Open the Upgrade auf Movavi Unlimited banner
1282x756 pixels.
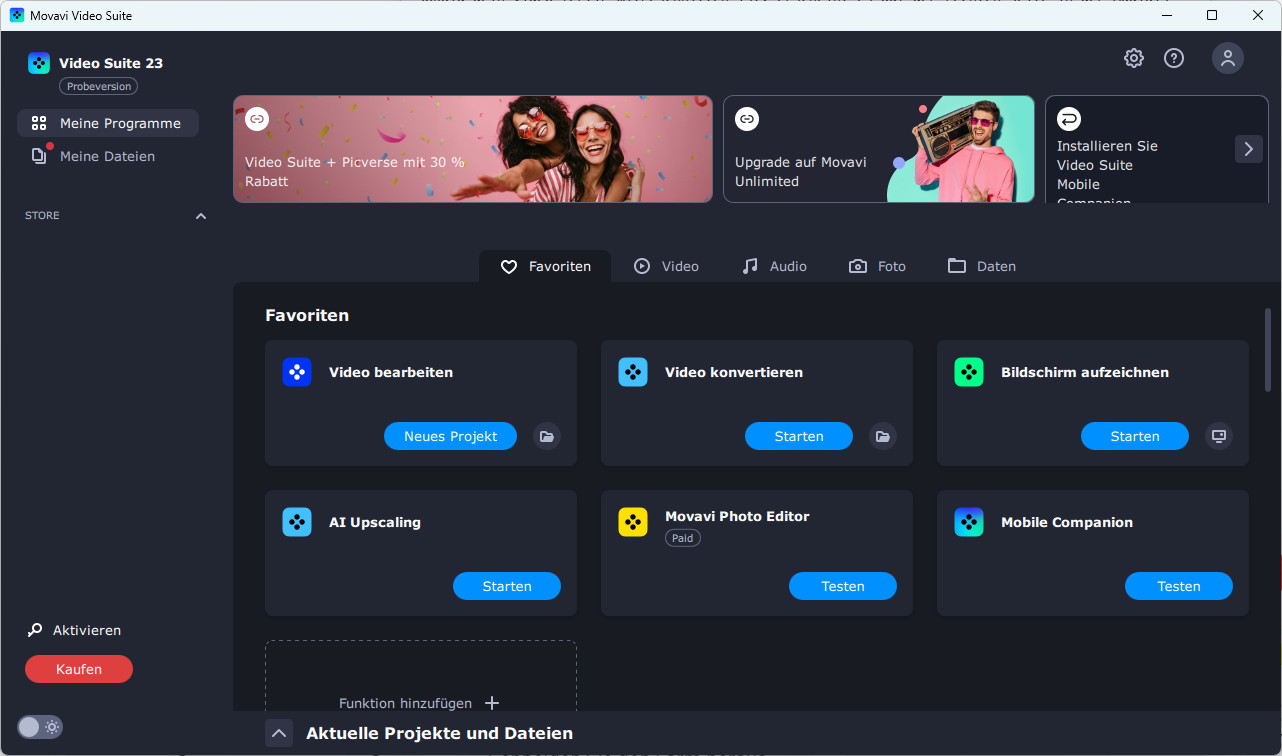[x=879, y=149]
